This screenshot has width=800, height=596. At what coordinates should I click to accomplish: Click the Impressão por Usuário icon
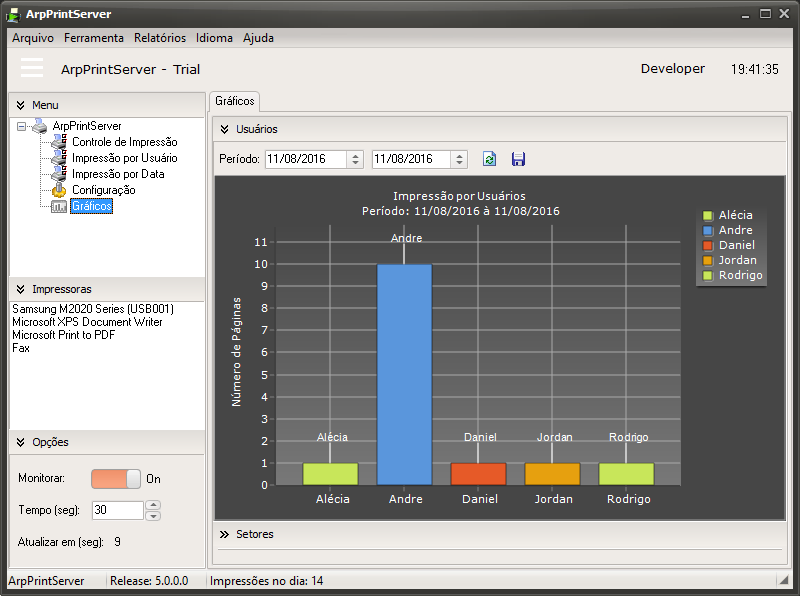[x=59, y=158]
